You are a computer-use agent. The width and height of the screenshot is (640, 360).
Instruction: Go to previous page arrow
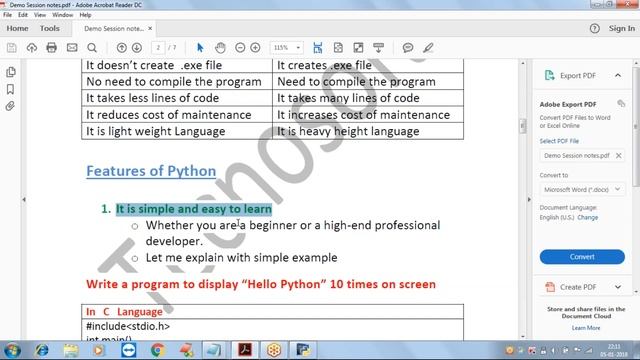click(121, 48)
